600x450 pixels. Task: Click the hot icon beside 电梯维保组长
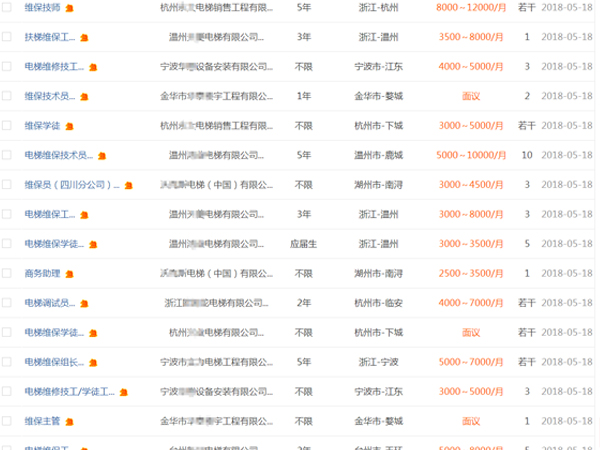click(x=96, y=362)
